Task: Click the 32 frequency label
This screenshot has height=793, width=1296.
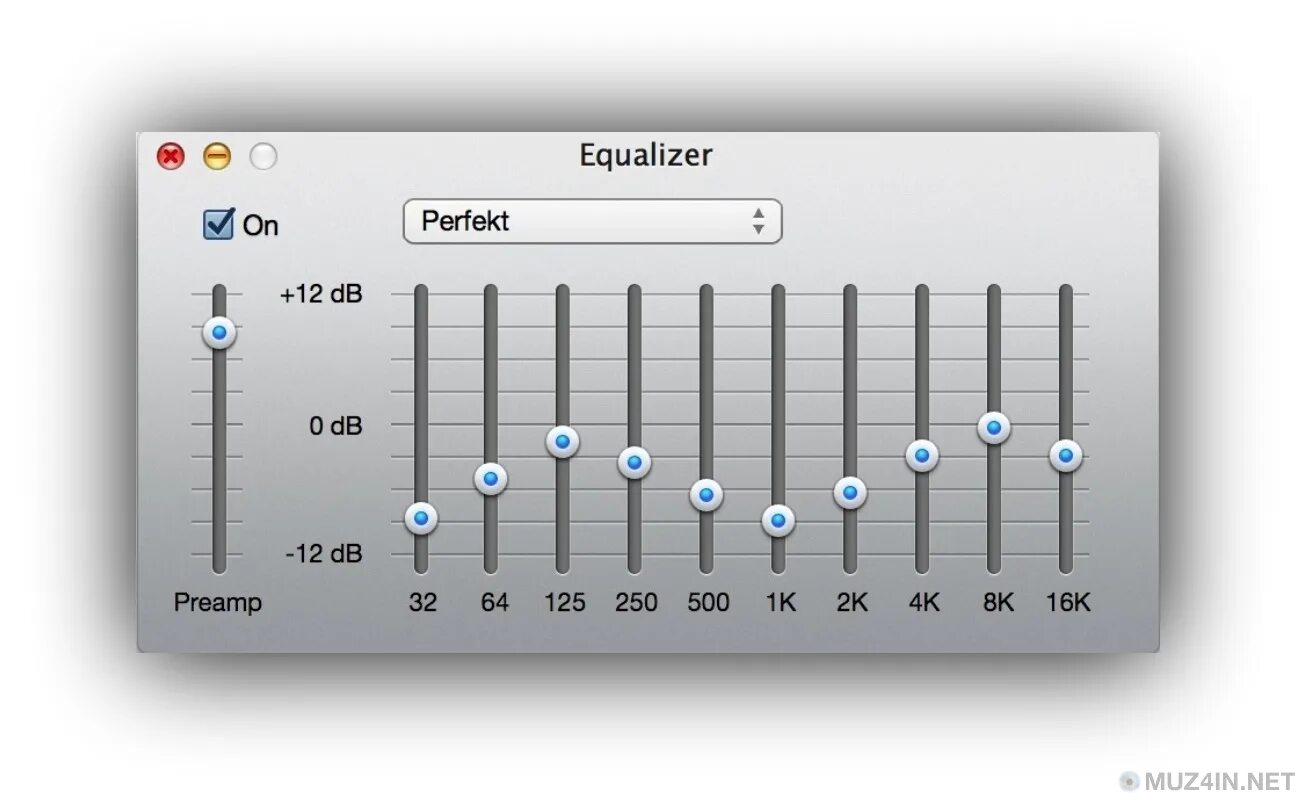Action: [x=423, y=602]
